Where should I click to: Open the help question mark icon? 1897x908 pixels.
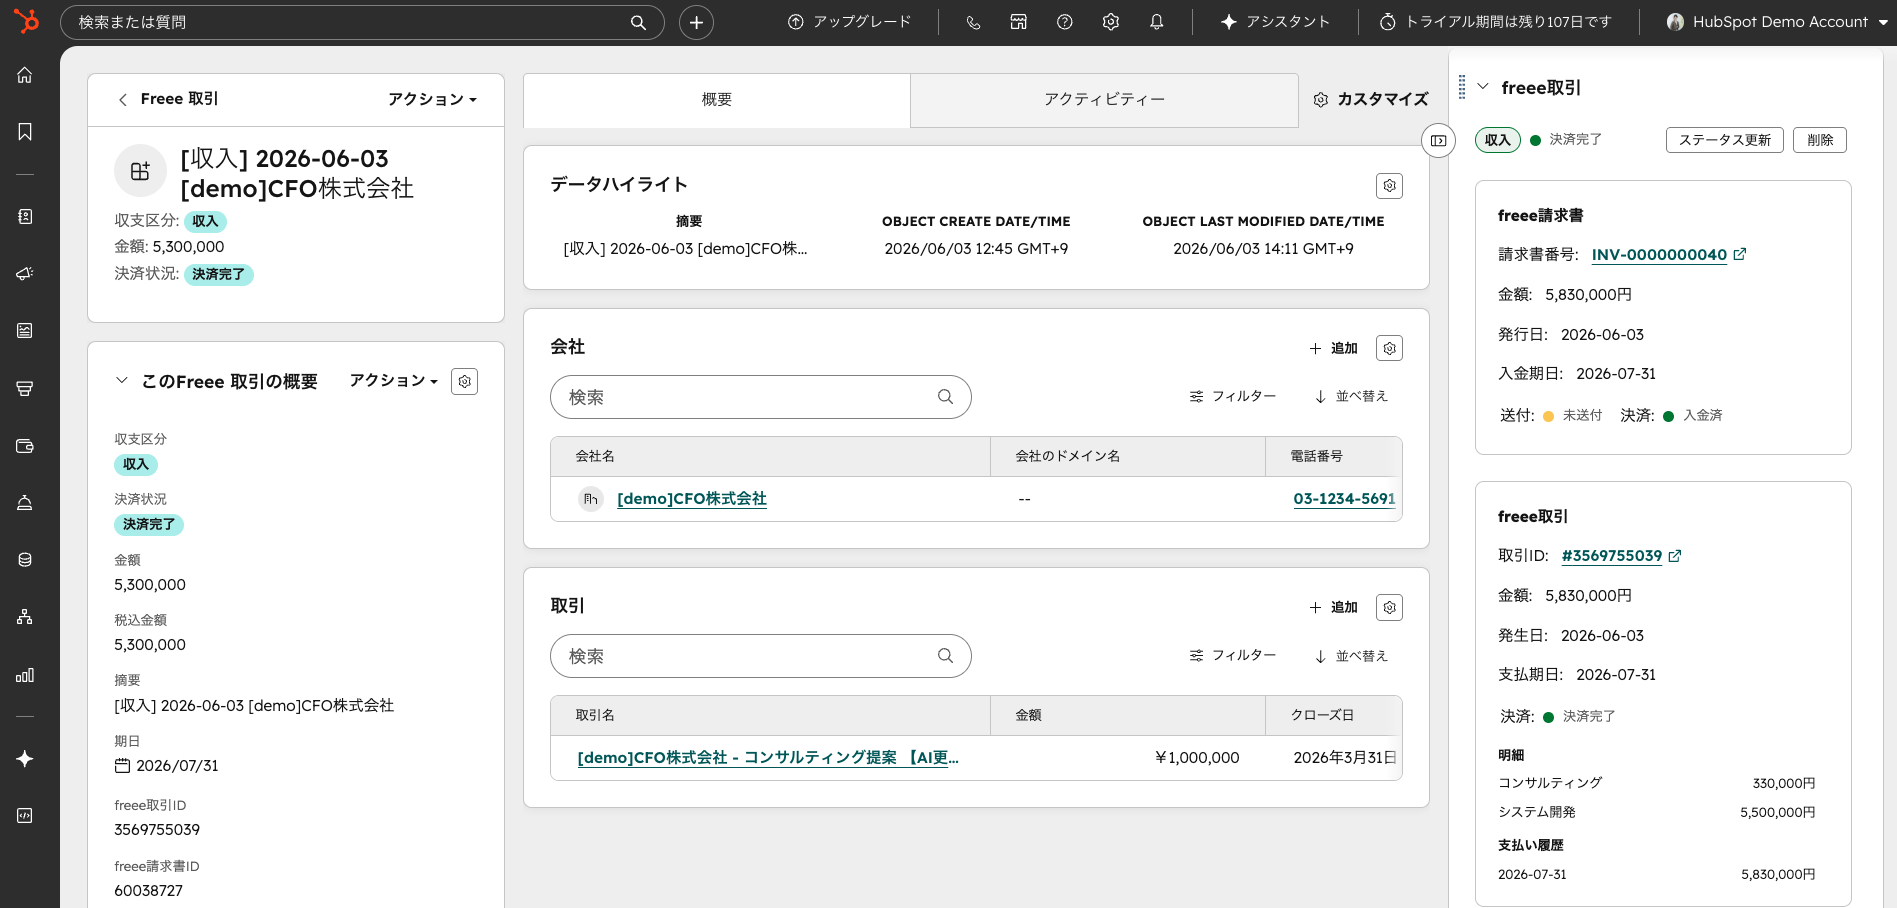[1064, 22]
